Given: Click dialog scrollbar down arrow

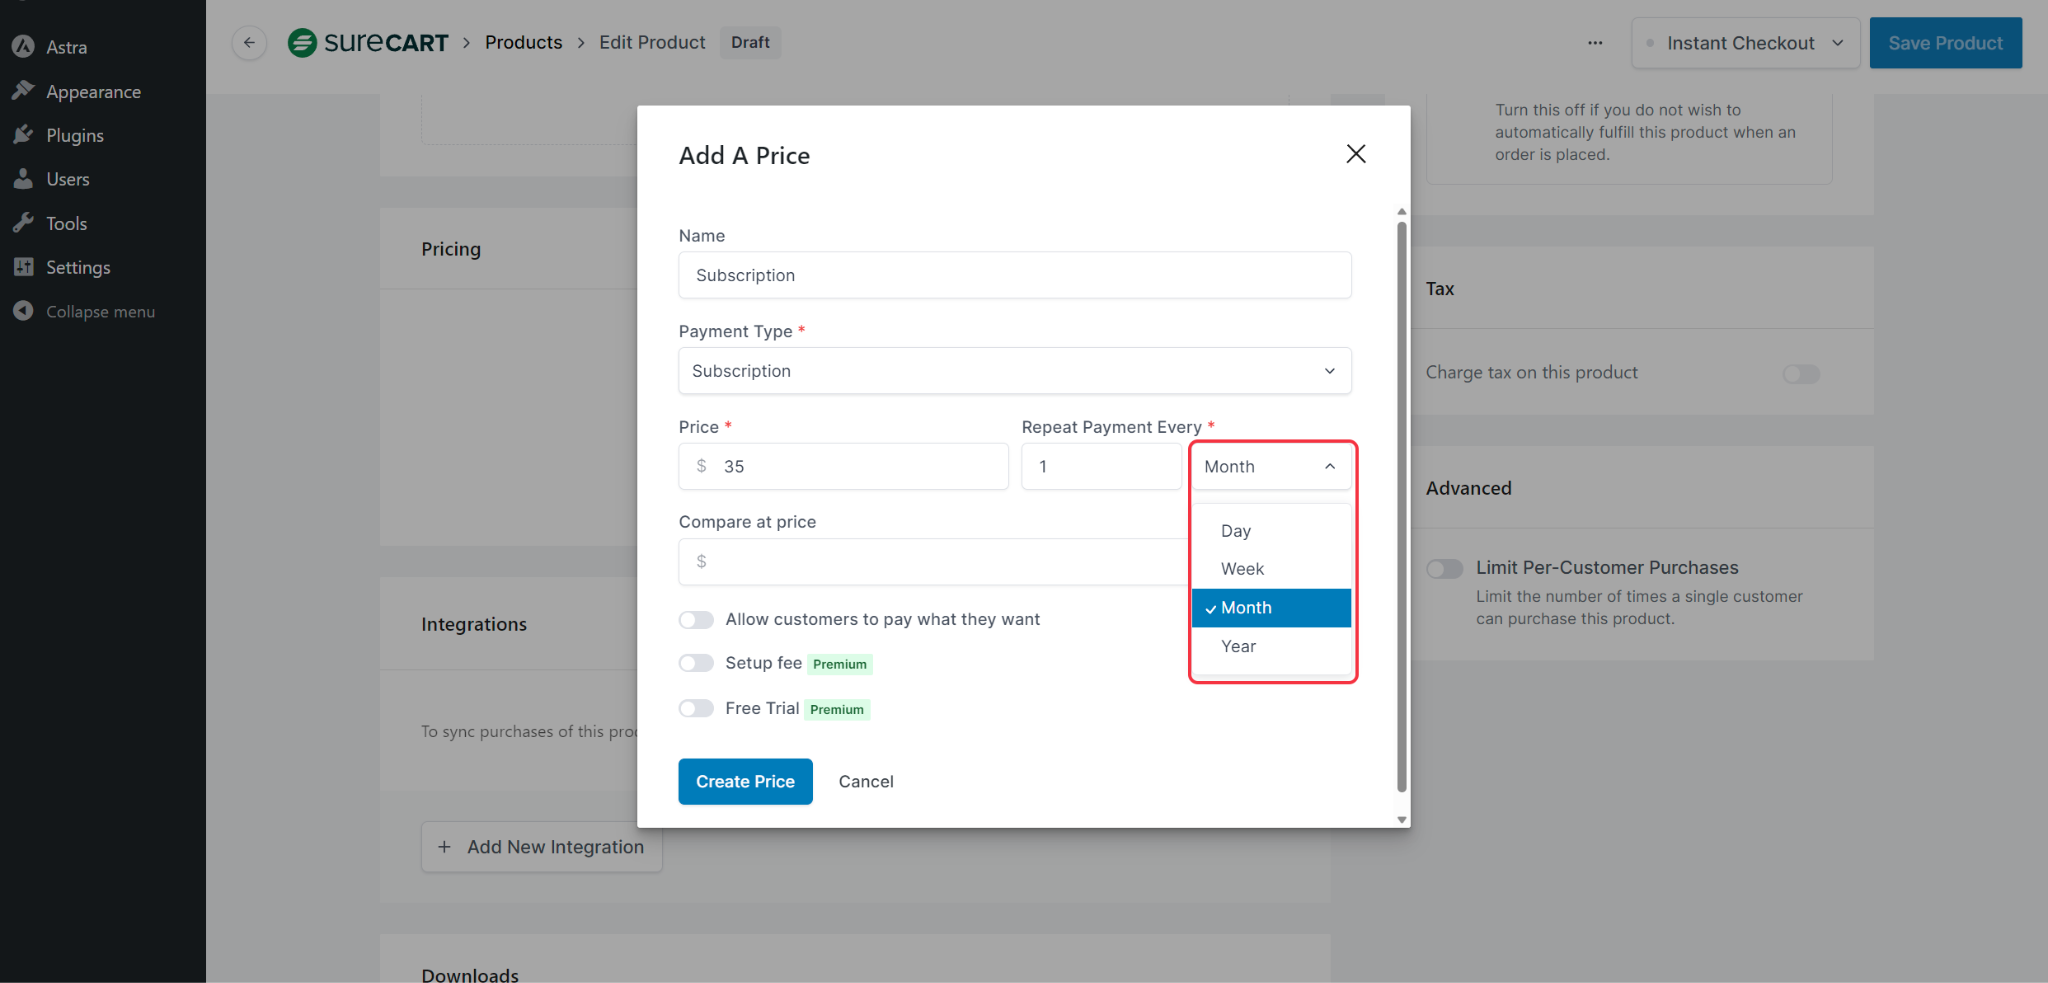Looking at the screenshot, I should (x=1402, y=820).
